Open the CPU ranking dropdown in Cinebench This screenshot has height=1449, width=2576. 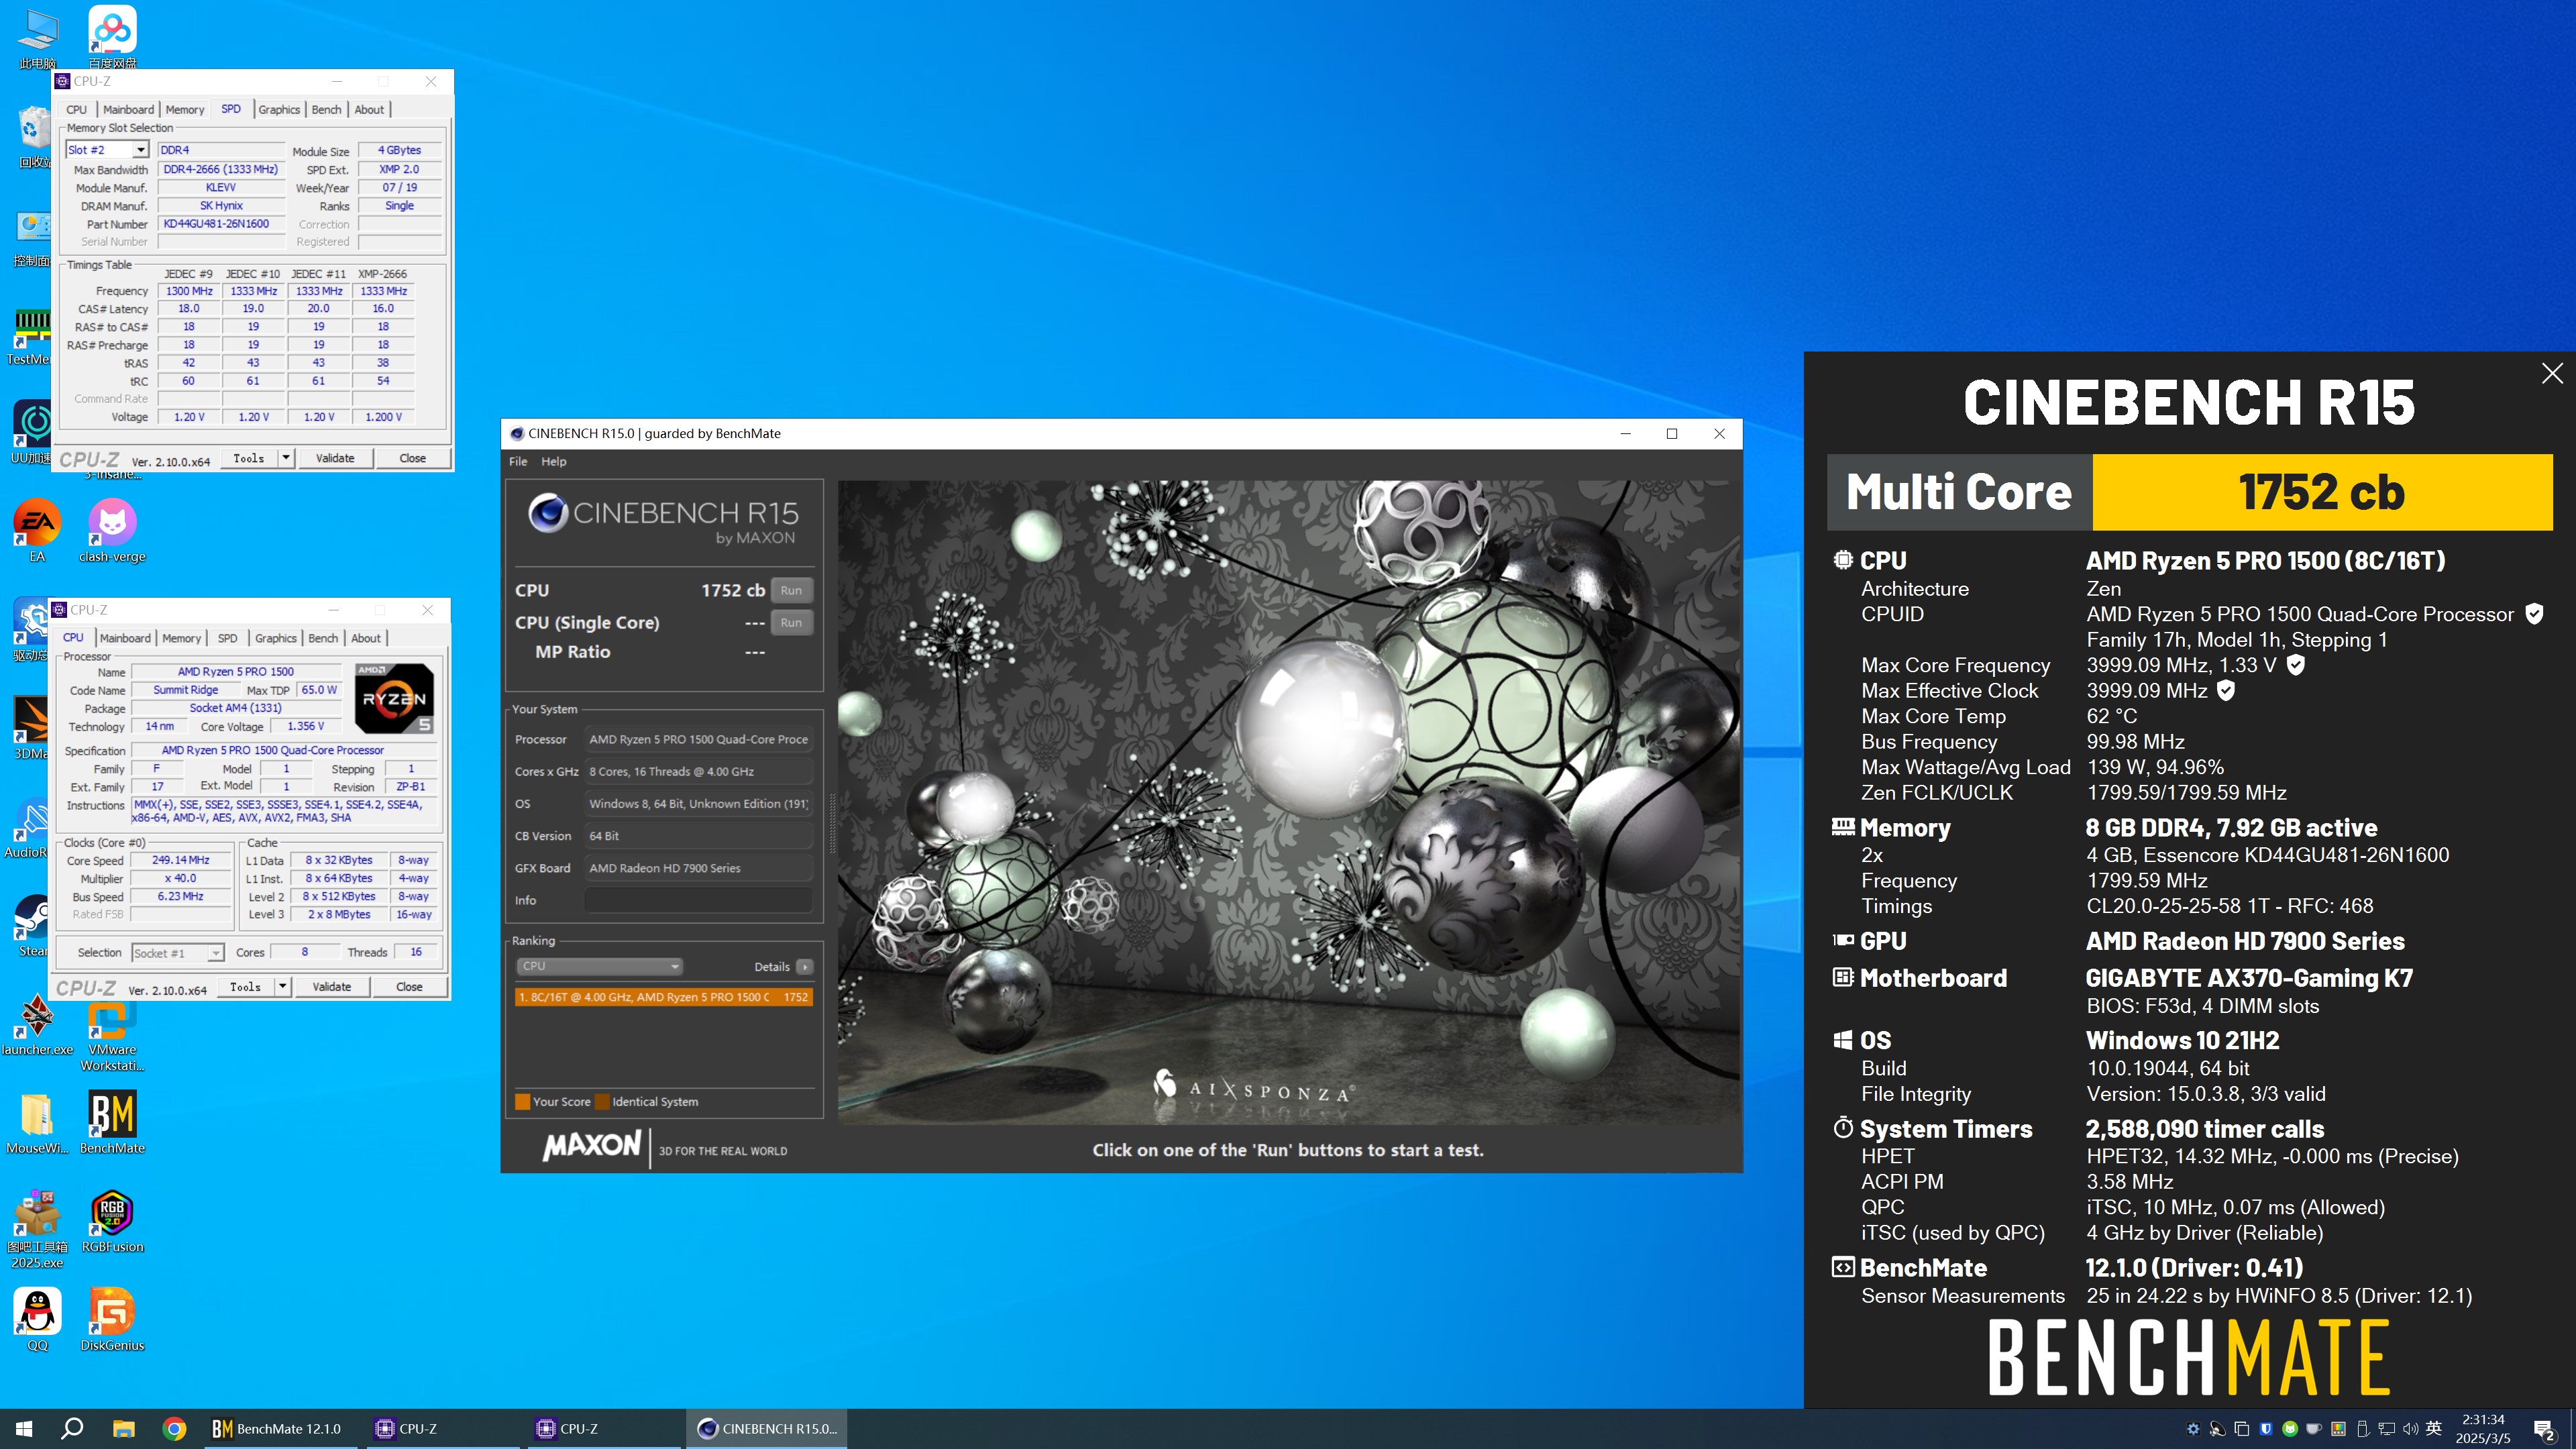pyautogui.click(x=600, y=966)
